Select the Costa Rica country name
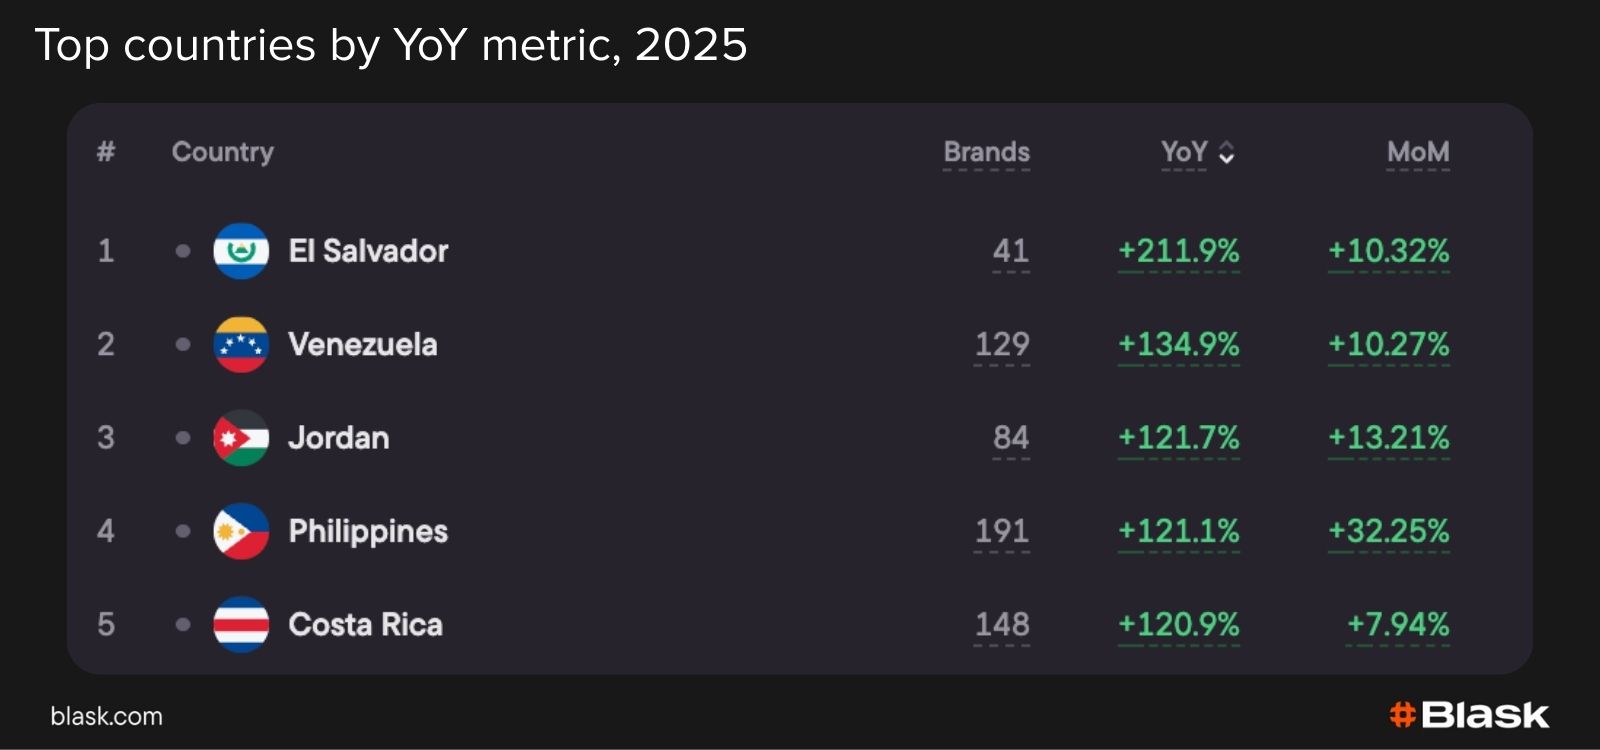 click(x=365, y=625)
